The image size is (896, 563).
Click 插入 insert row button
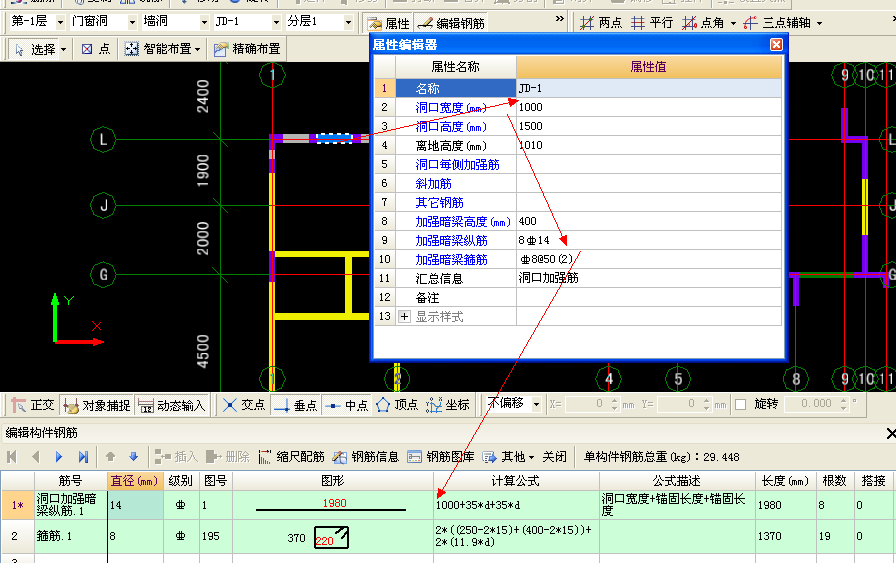(176, 457)
